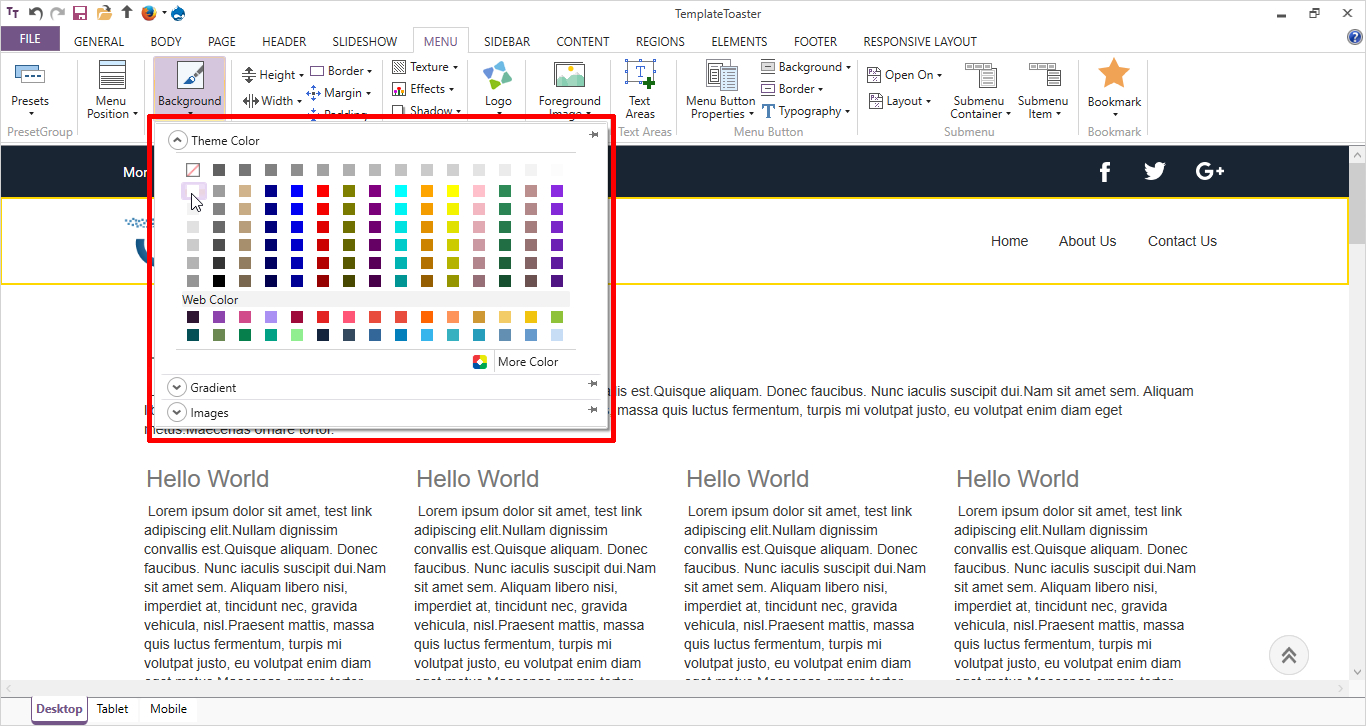
Task: Switch to Mobile view
Action: click(x=168, y=709)
